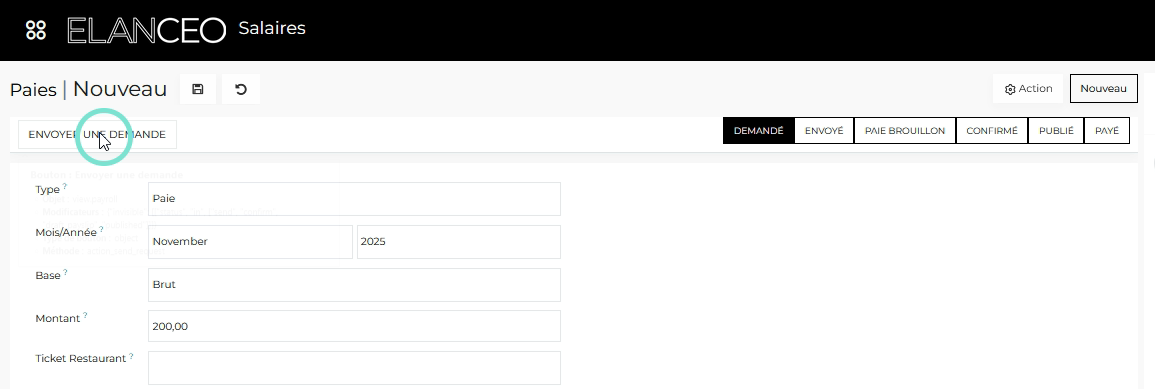Show help tooltip next to Mois/Année label
This screenshot has height=389, width=1155.
(102, 229)
